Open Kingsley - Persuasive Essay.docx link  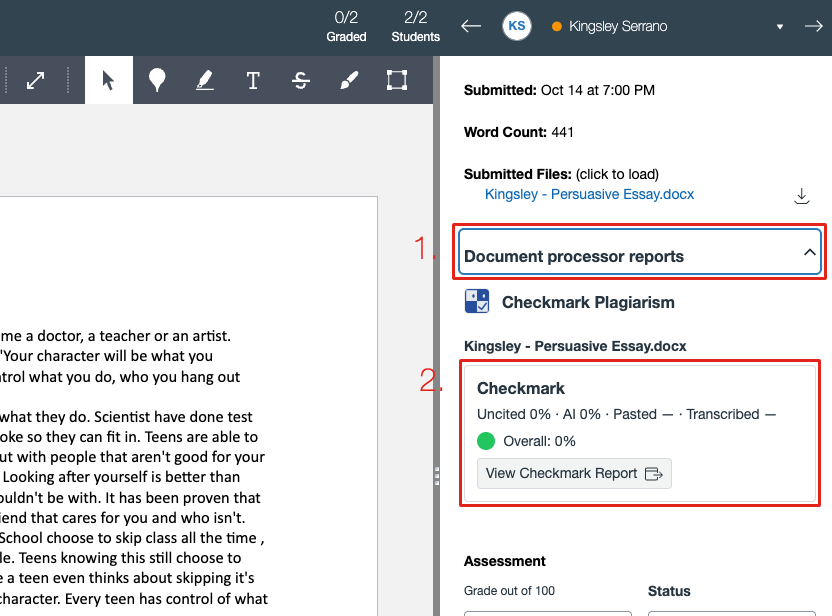click(589, 194)
